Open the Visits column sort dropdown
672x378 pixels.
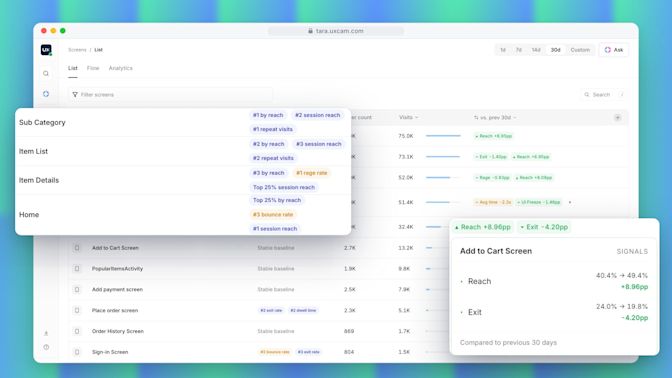point(408,117)
